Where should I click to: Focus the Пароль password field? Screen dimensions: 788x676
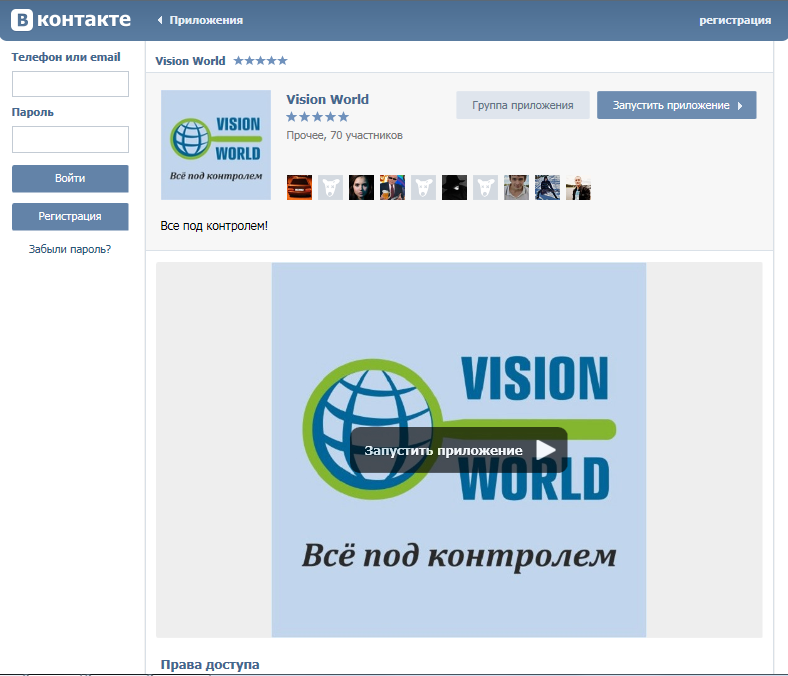pos(70,139)
